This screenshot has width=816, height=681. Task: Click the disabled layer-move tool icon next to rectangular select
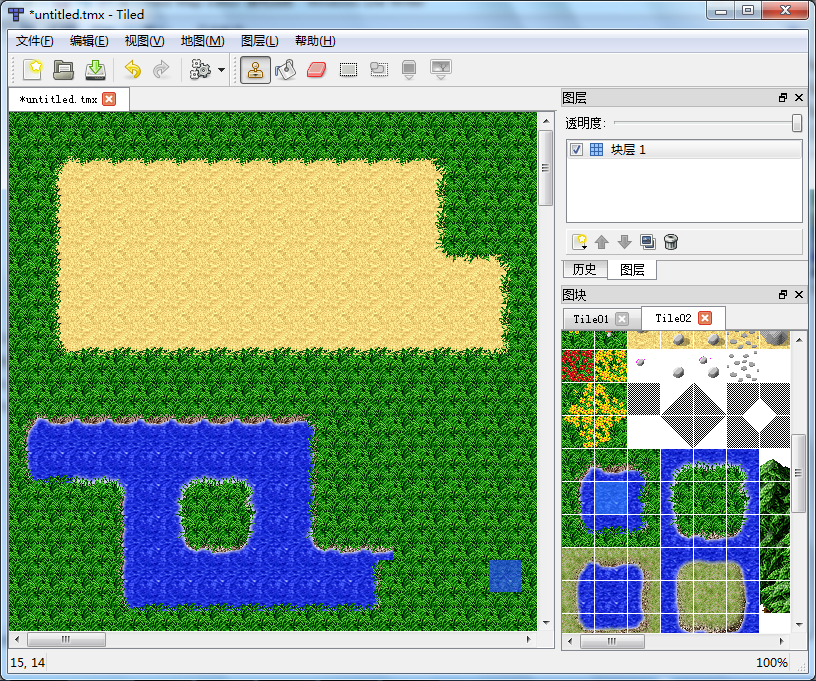click(x=379, y=69)
